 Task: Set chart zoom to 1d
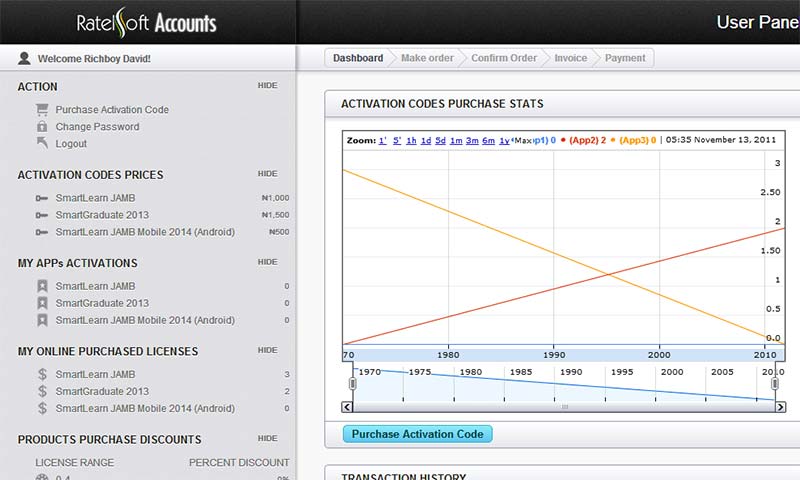(x=426, y=141)
